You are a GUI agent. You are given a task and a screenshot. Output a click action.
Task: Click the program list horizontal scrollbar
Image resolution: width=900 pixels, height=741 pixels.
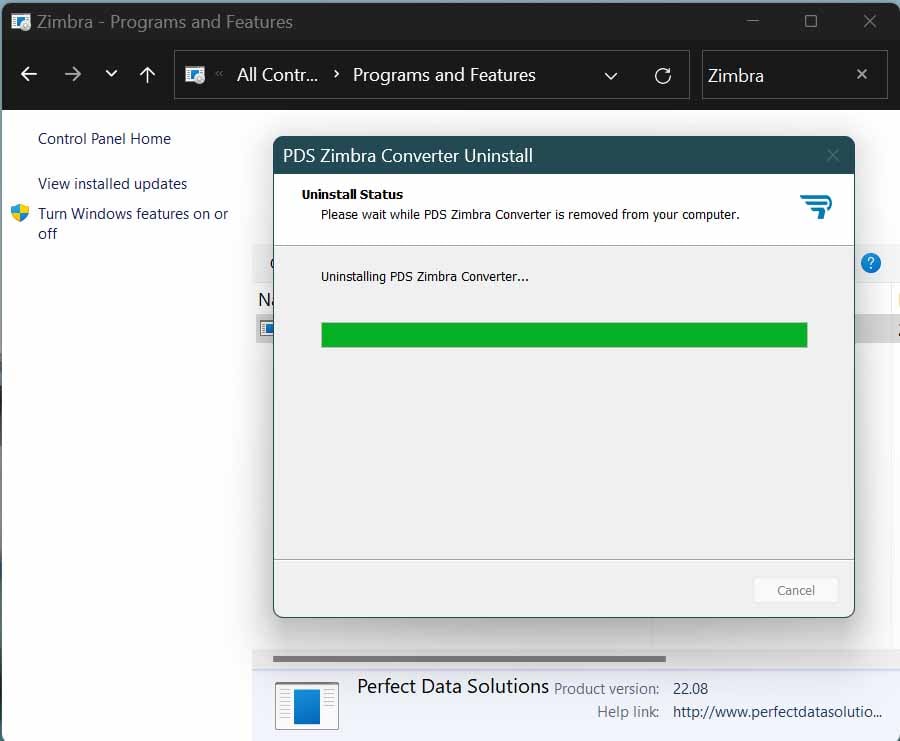(469, 659)
